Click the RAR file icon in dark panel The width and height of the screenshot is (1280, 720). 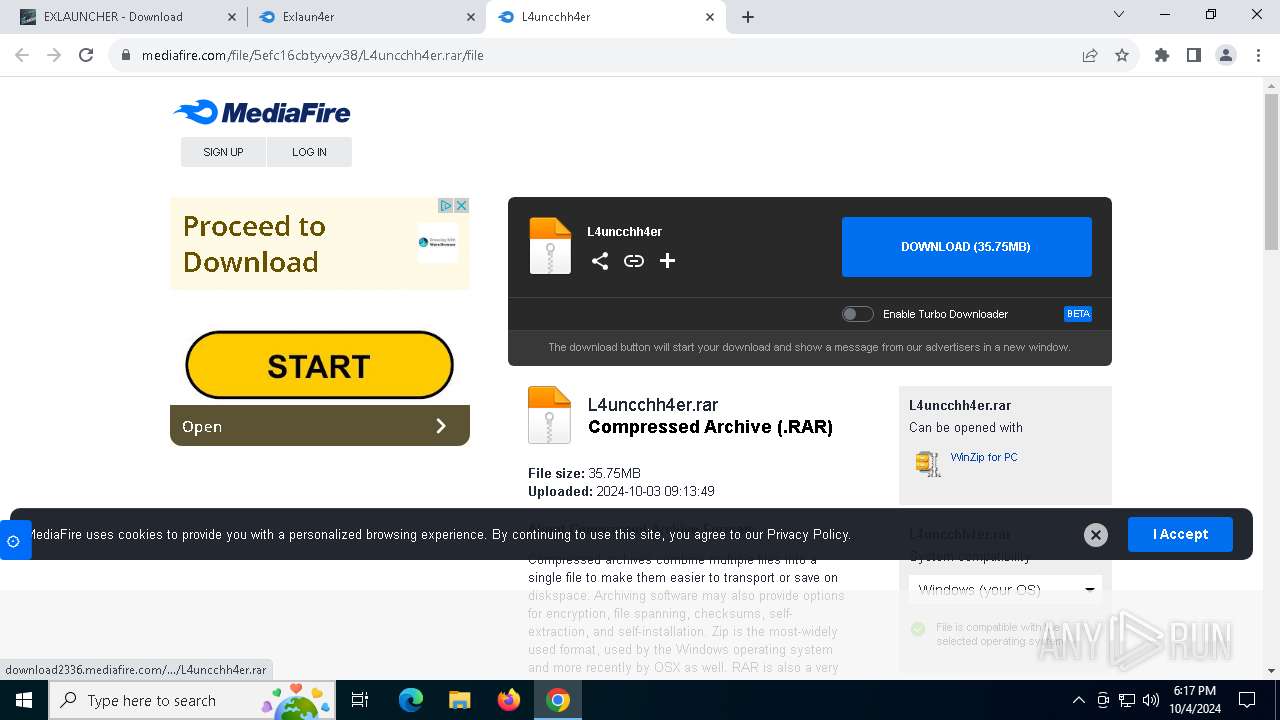550,246
